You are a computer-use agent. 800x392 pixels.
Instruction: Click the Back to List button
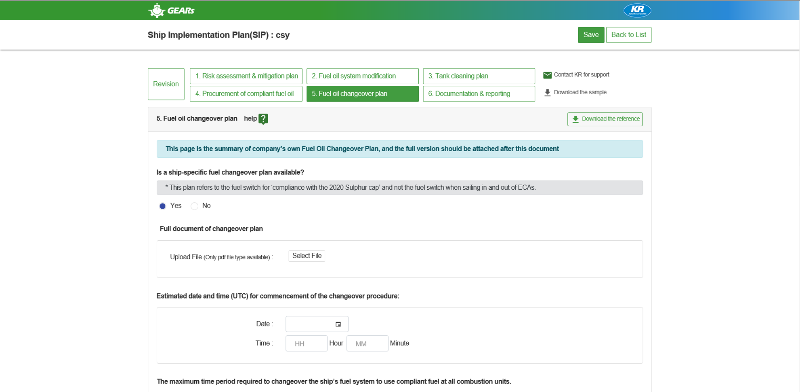[629, 35]
